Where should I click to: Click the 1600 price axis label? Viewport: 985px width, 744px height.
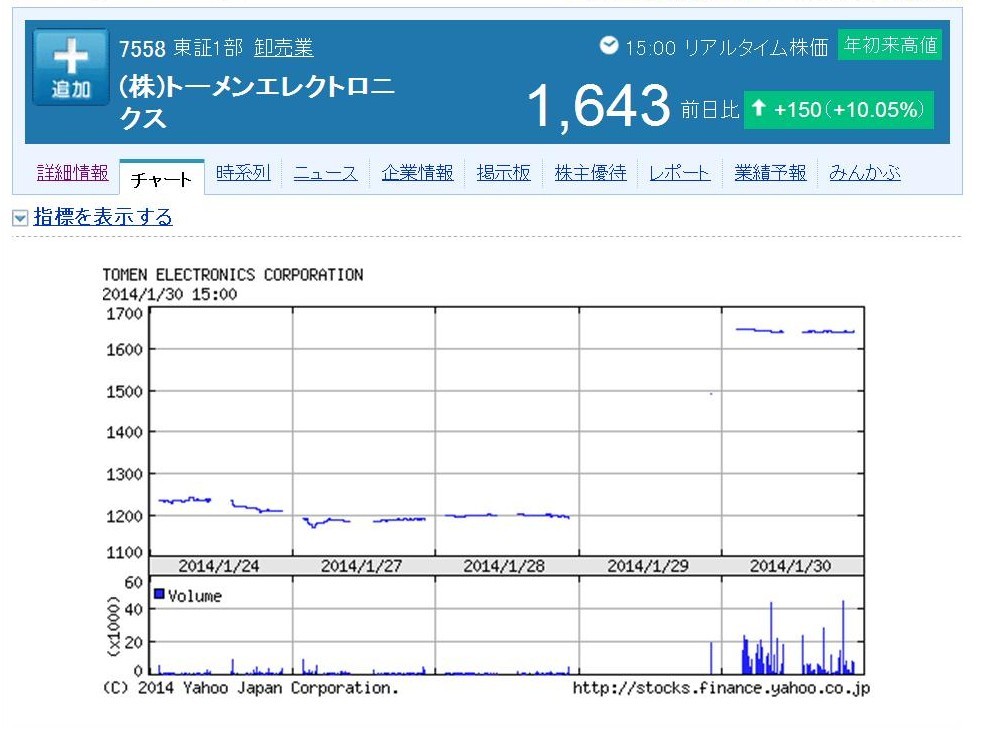(124, 350)
